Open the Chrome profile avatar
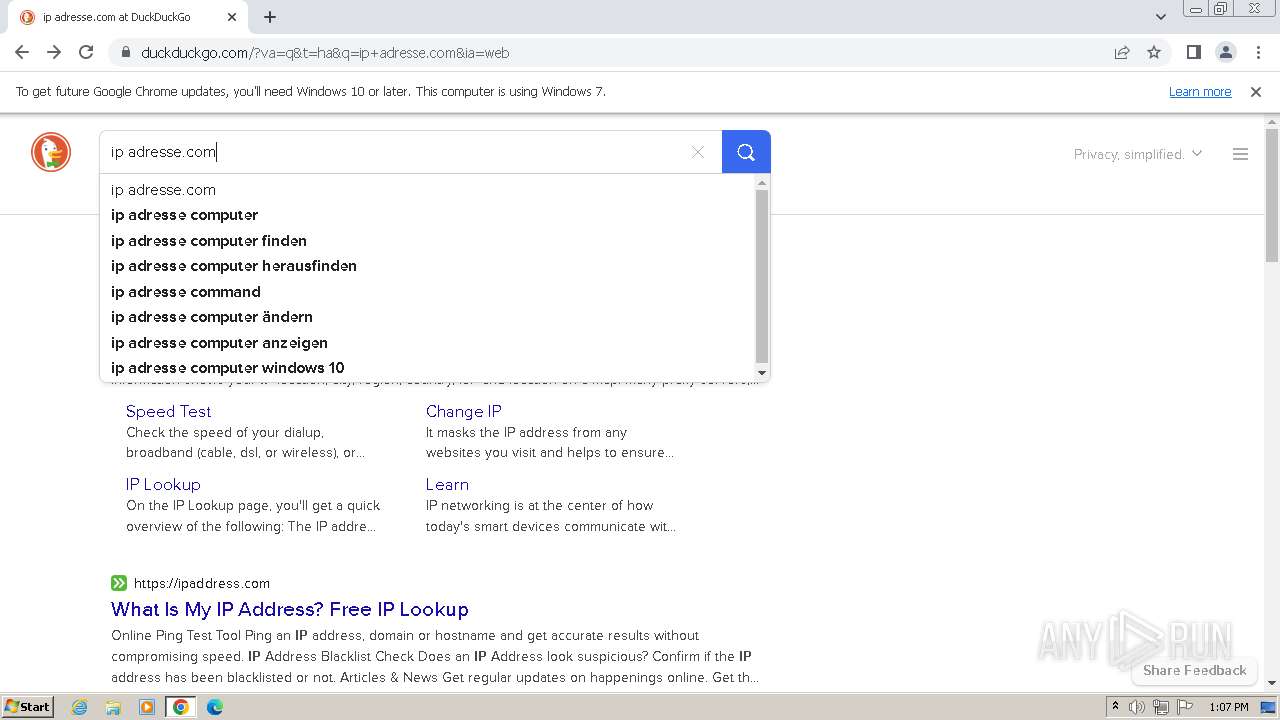Viewport: 1280px width, 720px height. (x=1226, y=53)
